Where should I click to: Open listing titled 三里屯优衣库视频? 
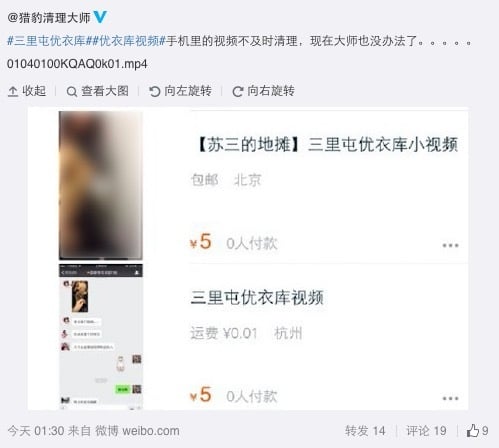pos(257,298)
